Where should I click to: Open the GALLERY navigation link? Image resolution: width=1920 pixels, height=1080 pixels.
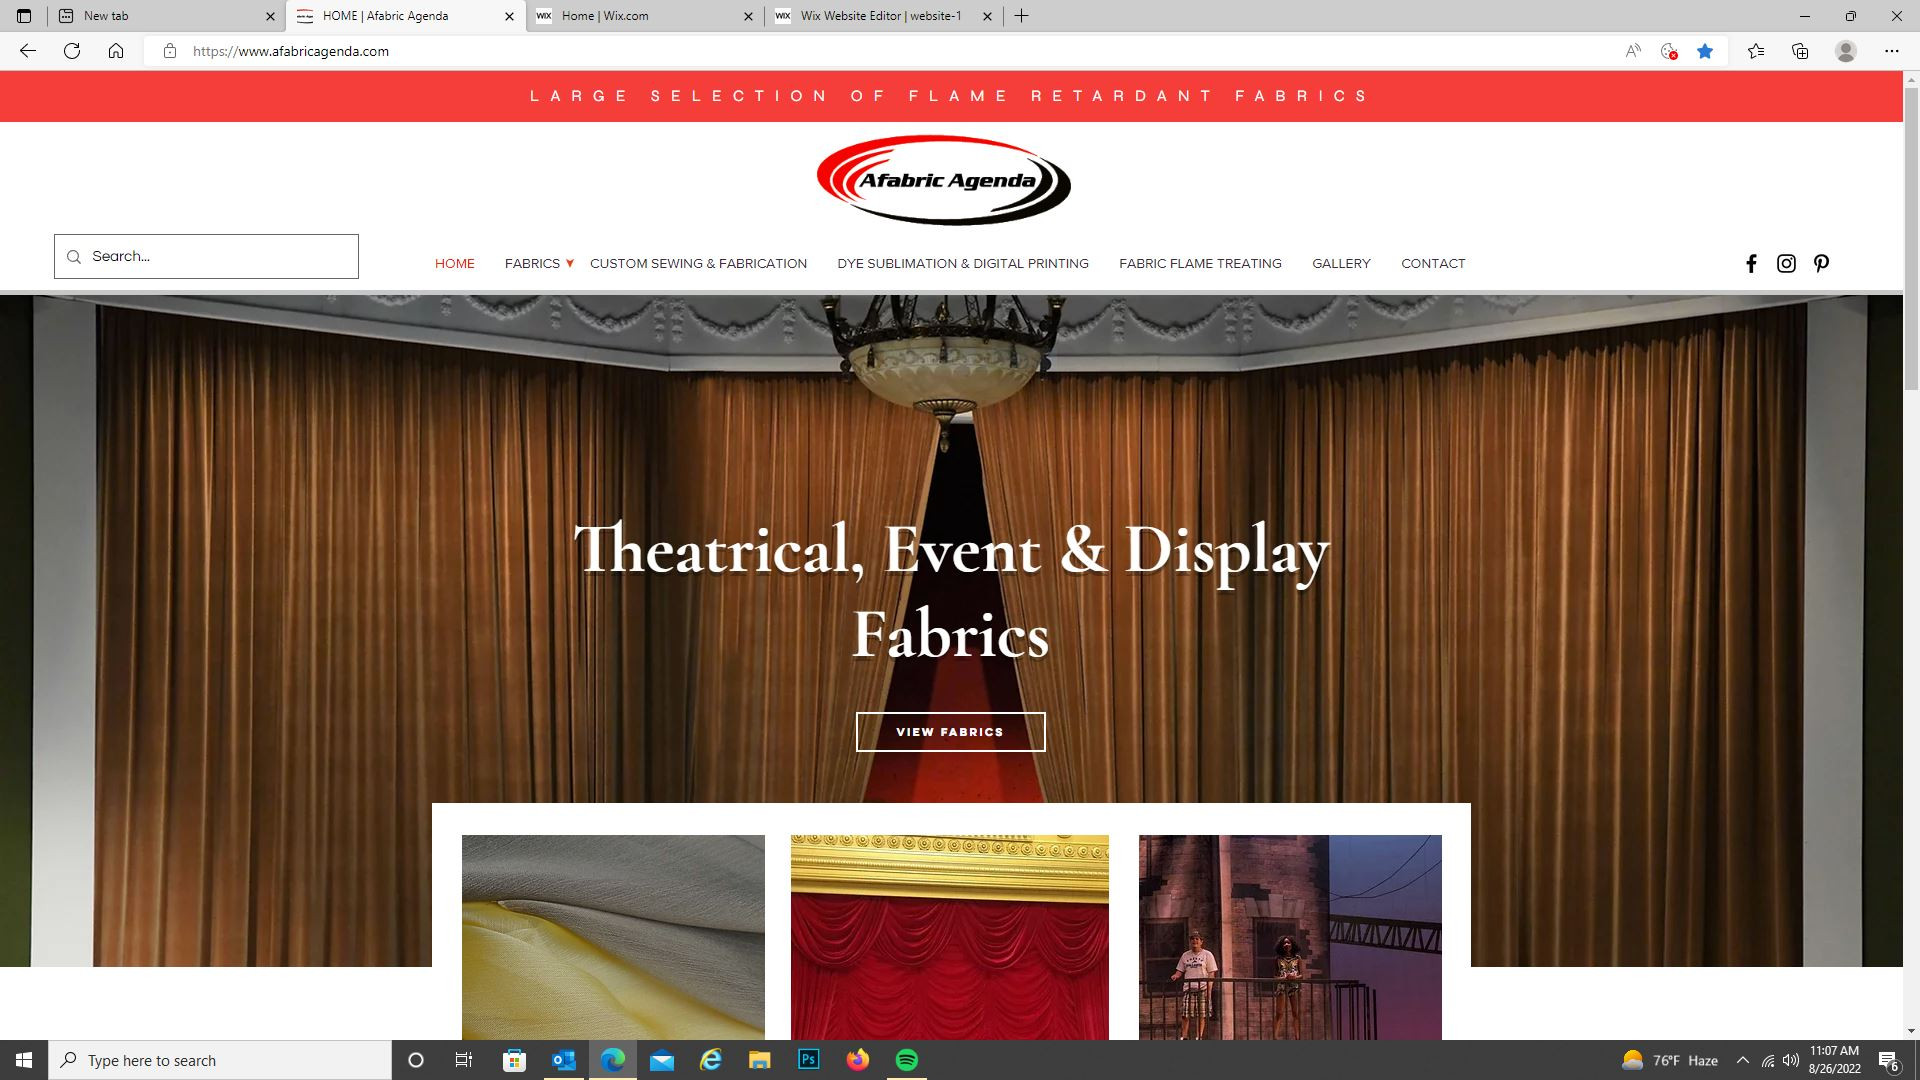[x=1341, y=263]
